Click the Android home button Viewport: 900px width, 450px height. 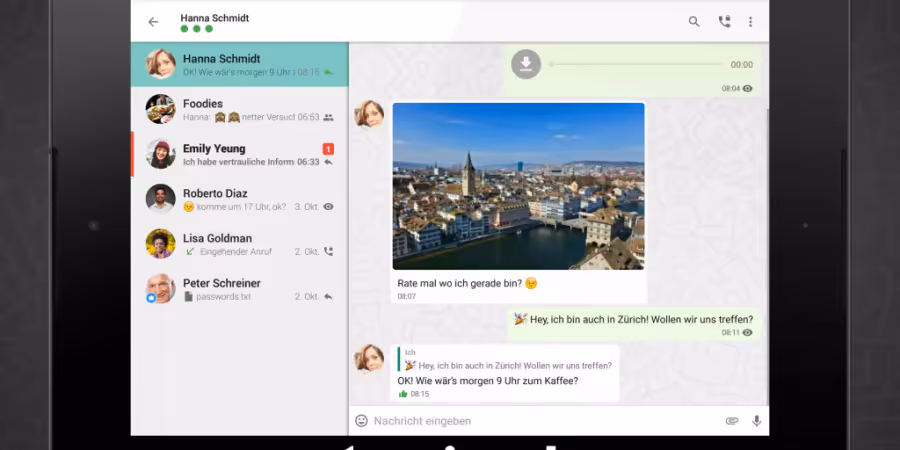pyautogui.click(x=450, y=447)
